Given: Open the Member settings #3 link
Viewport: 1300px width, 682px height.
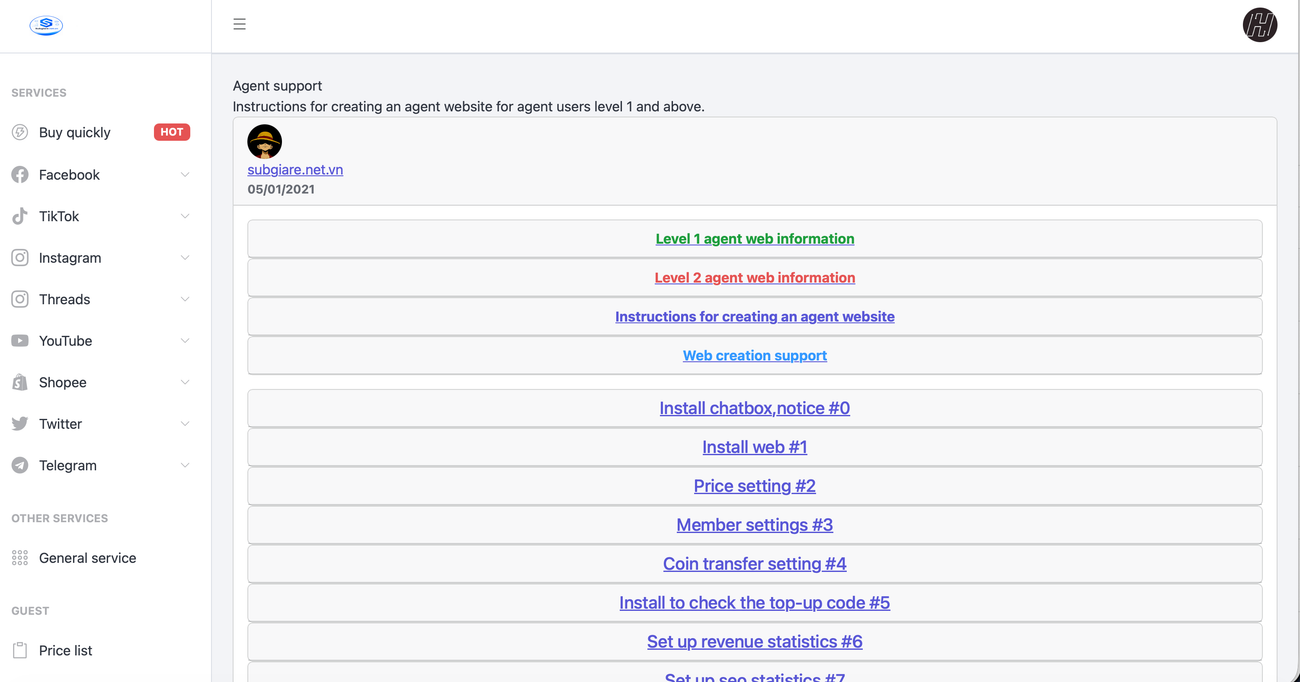Looking at the screenshot, I should [x=755, y=525].
